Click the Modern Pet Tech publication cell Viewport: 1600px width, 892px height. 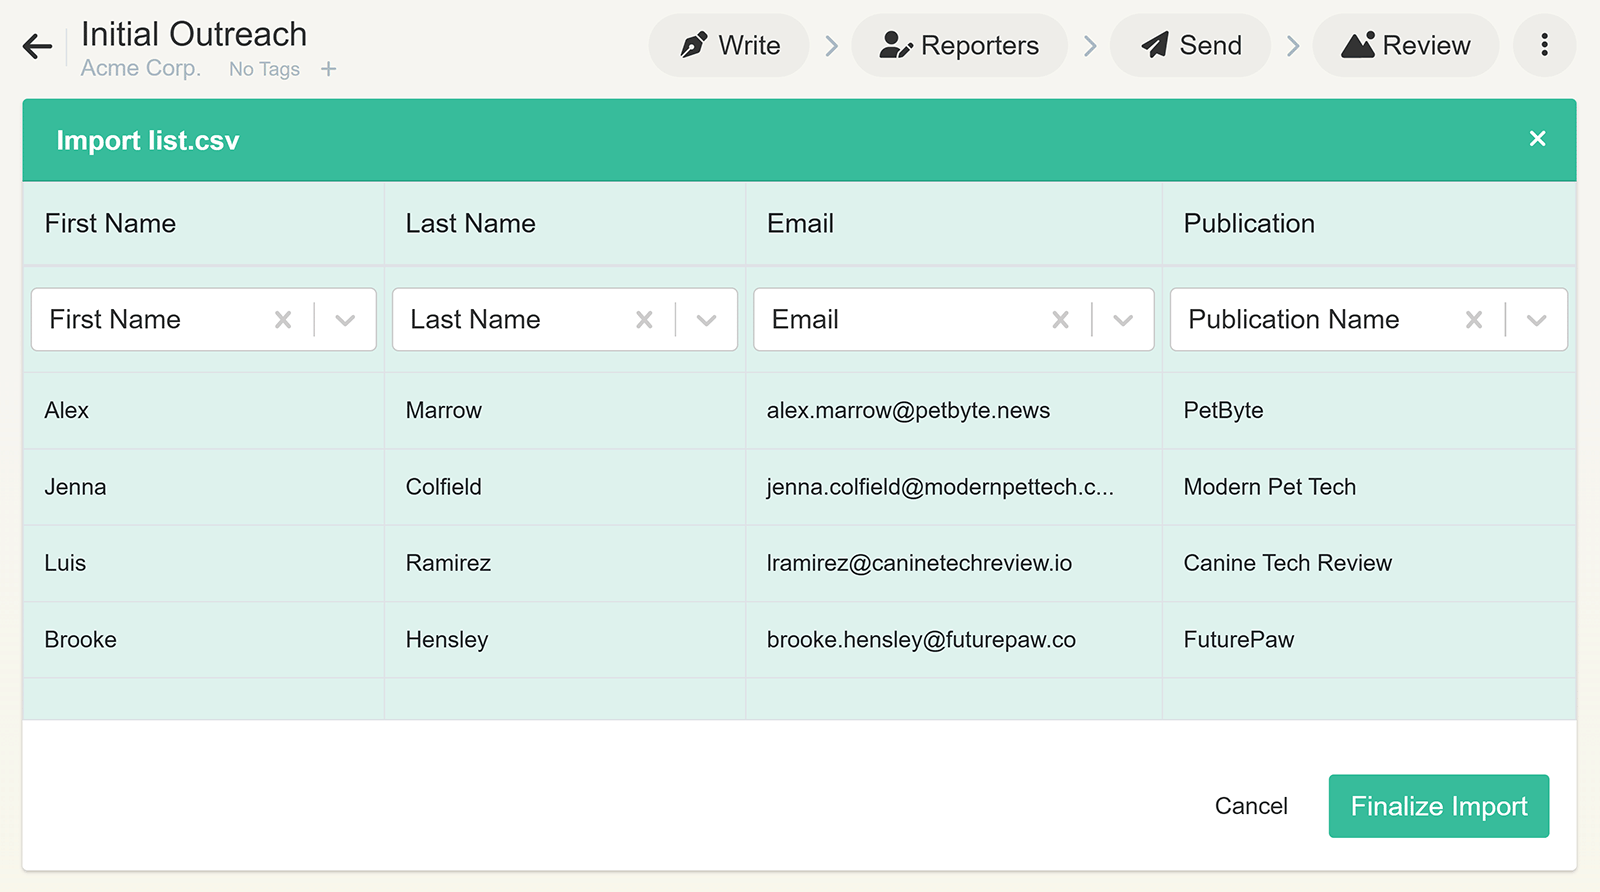point(1369,487)
